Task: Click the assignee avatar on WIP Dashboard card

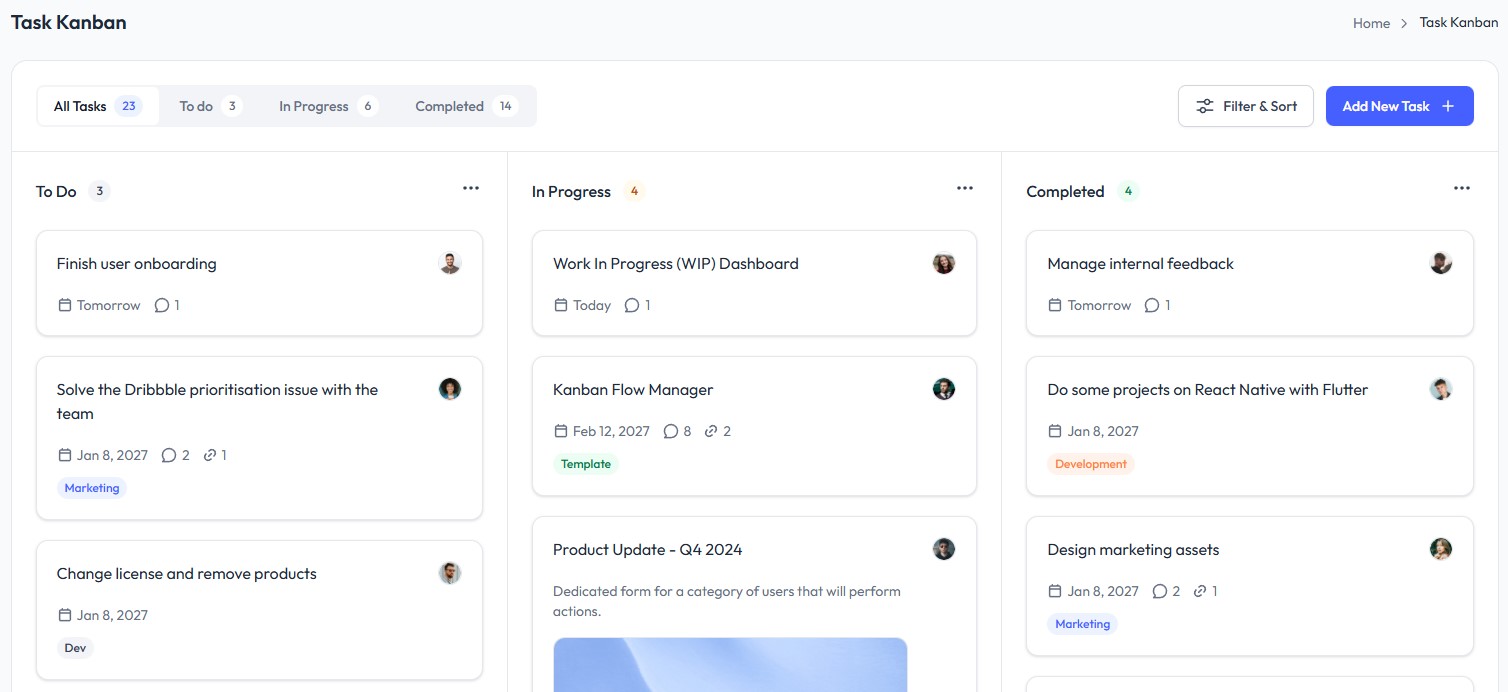Action: tap(943, 263)
